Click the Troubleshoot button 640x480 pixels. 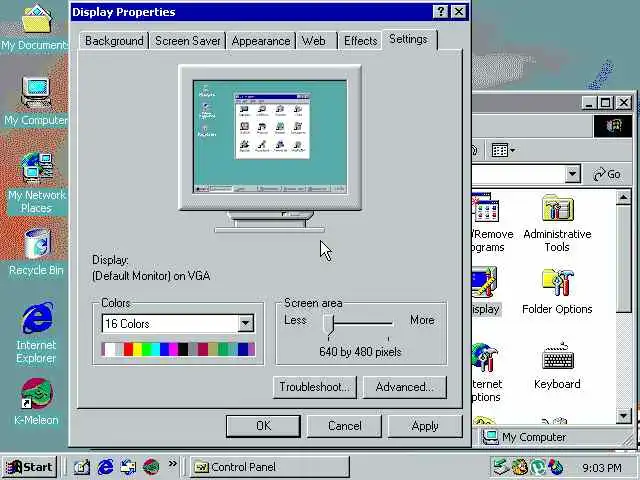[x=315, y=387]
